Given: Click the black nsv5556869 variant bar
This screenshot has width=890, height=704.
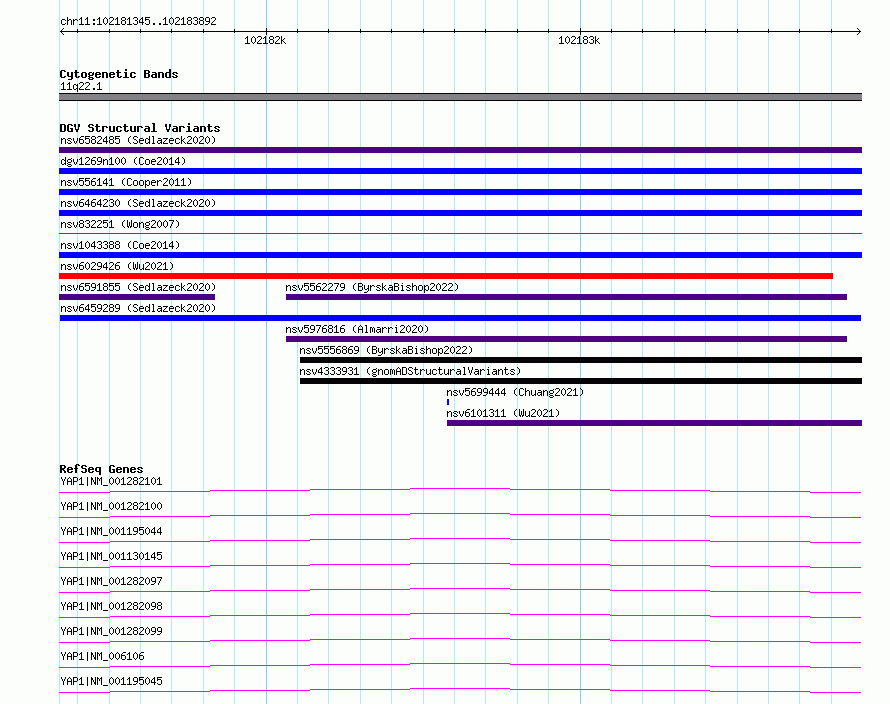Looking at the screenshot, I should tap(581, 360).
